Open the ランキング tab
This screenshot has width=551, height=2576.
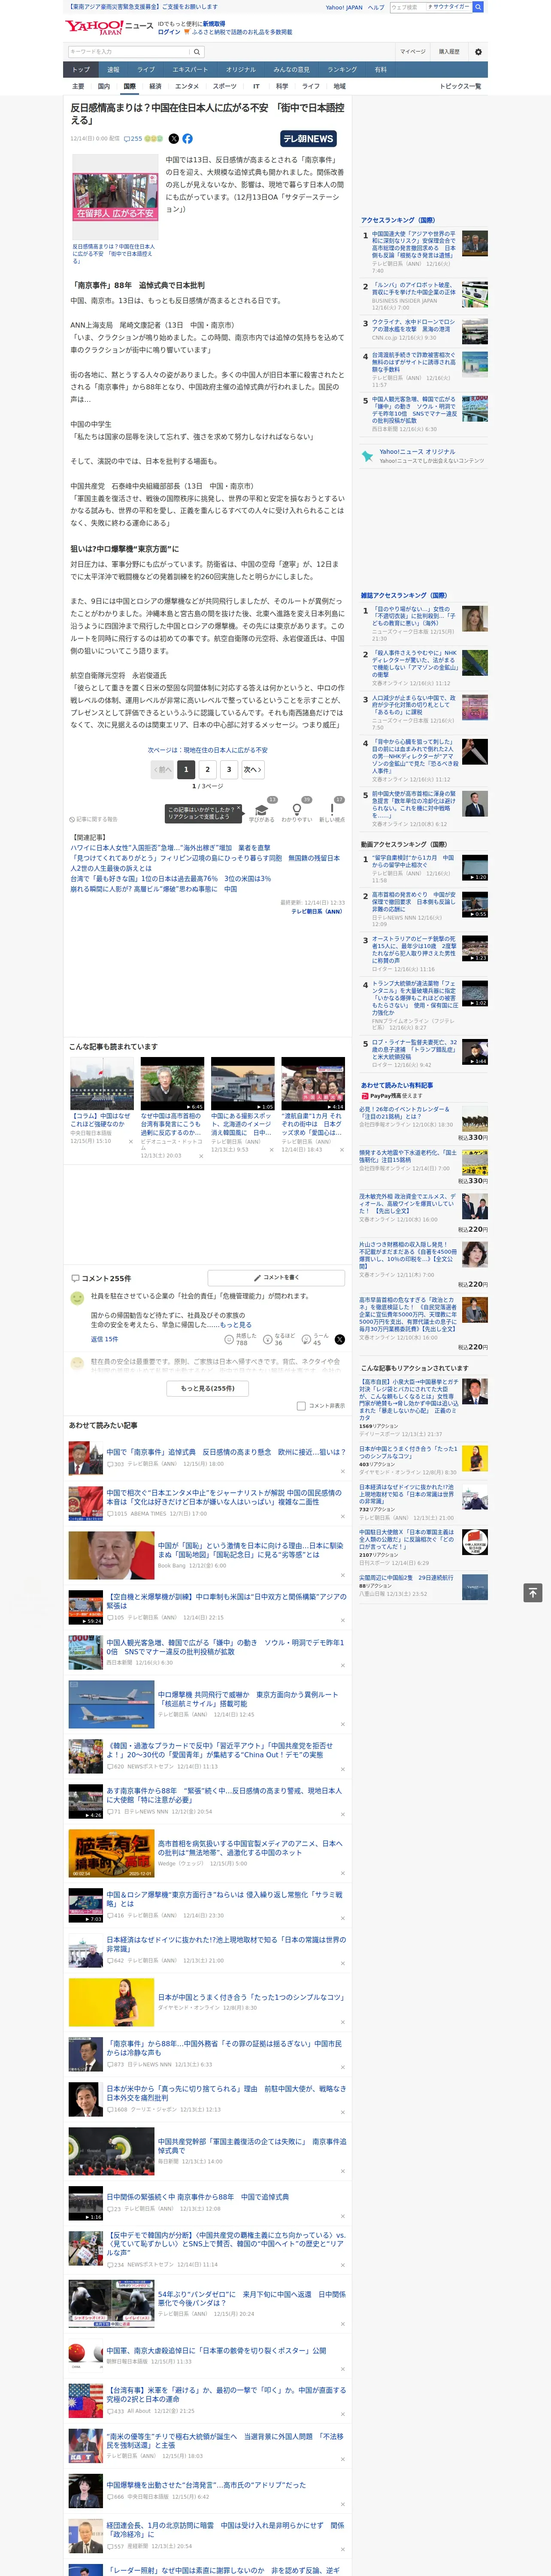click(342, 70)
